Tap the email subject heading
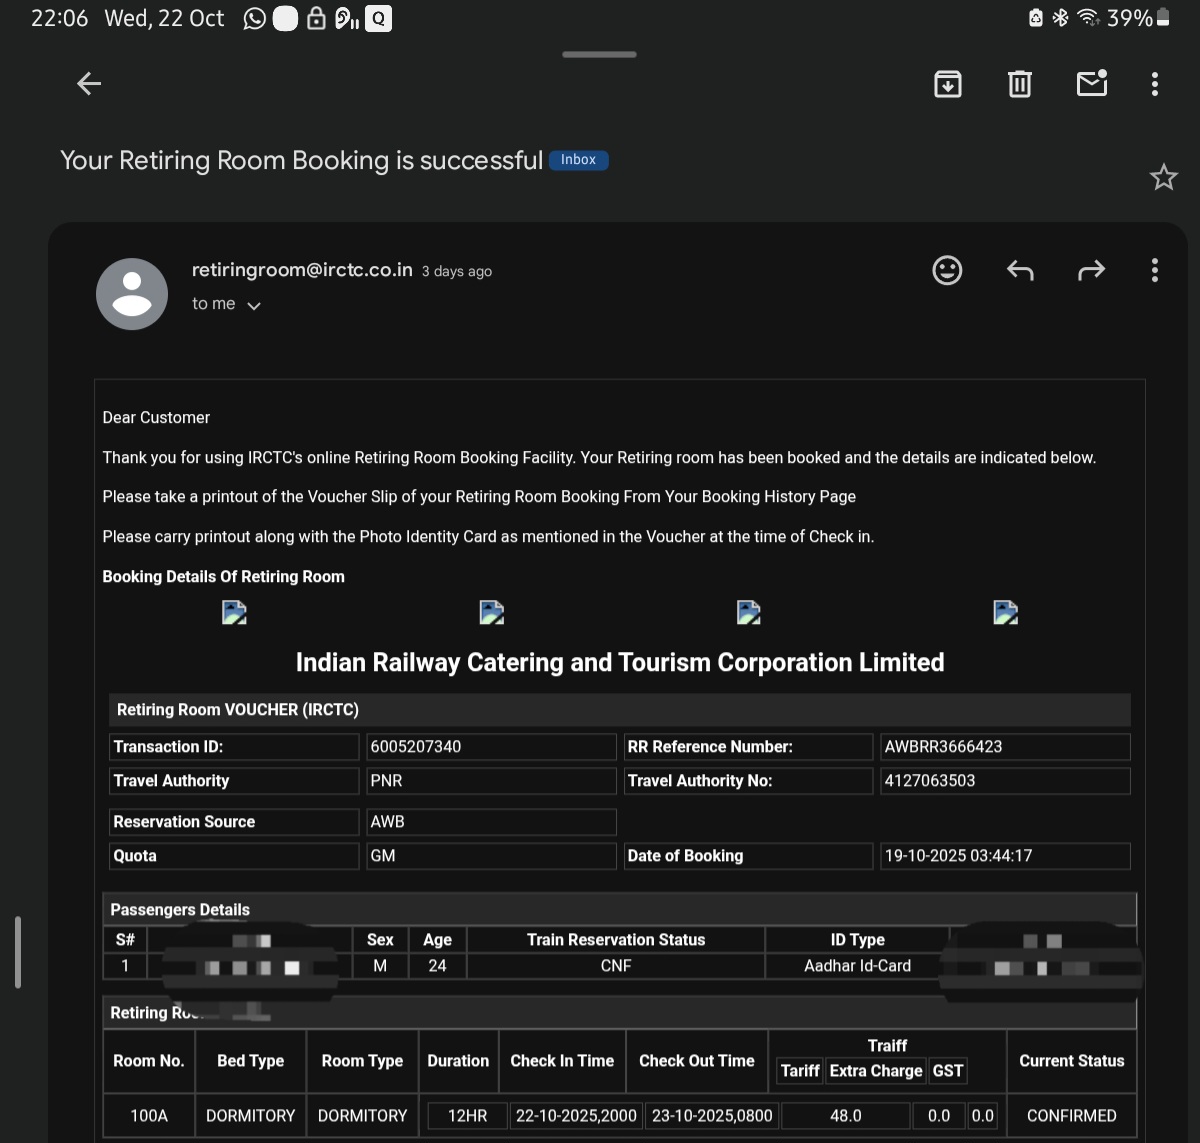Viewport: 1200px width, 1143px height. tap(301, 161)
